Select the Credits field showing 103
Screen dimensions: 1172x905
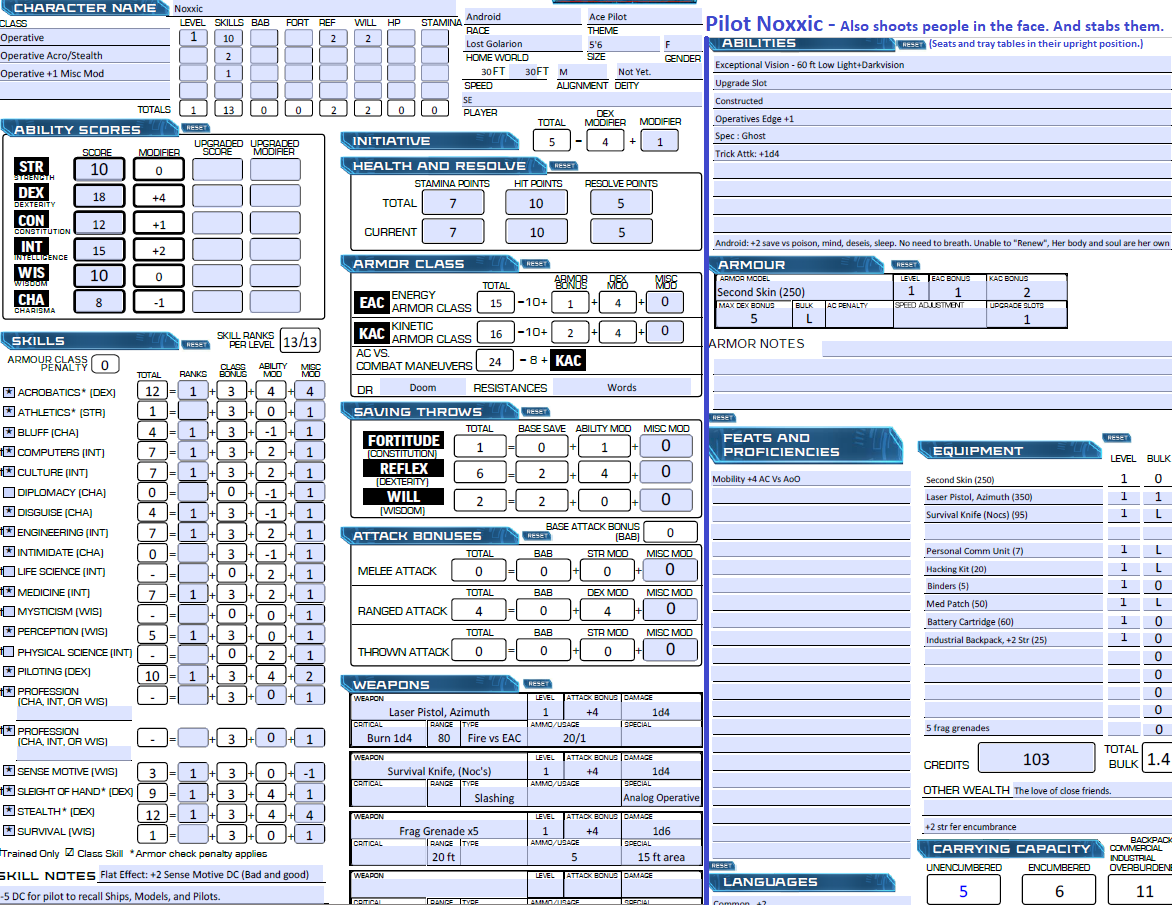click(x=1036, y=759)
